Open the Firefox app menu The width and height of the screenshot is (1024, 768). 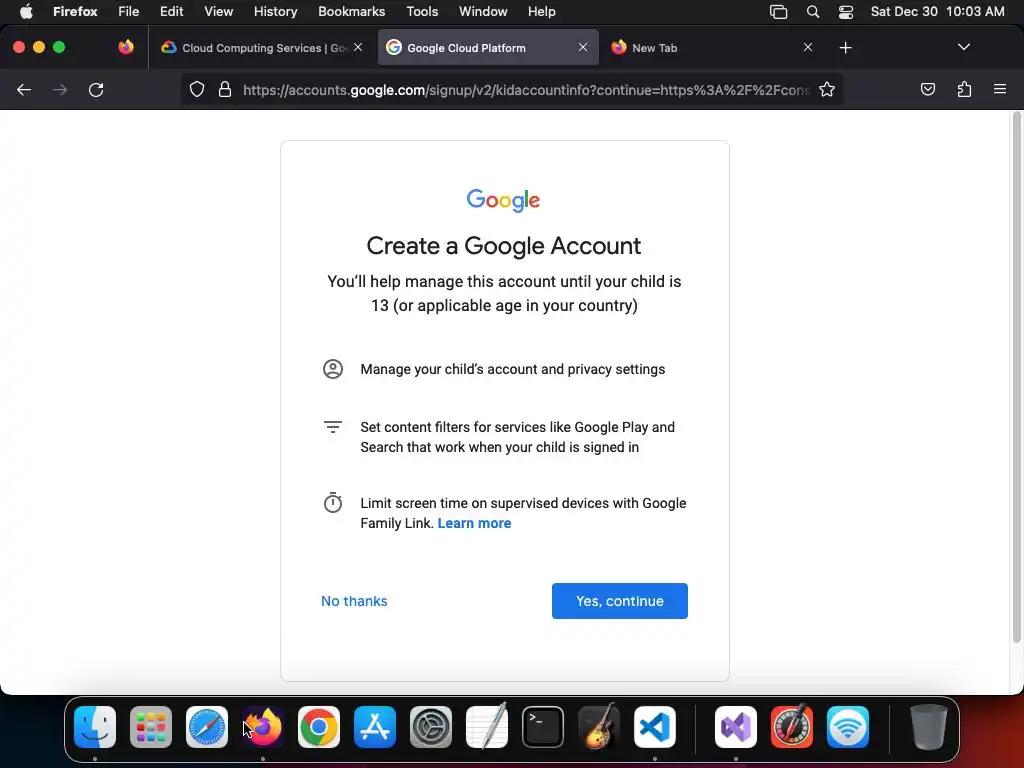point(75,11)
